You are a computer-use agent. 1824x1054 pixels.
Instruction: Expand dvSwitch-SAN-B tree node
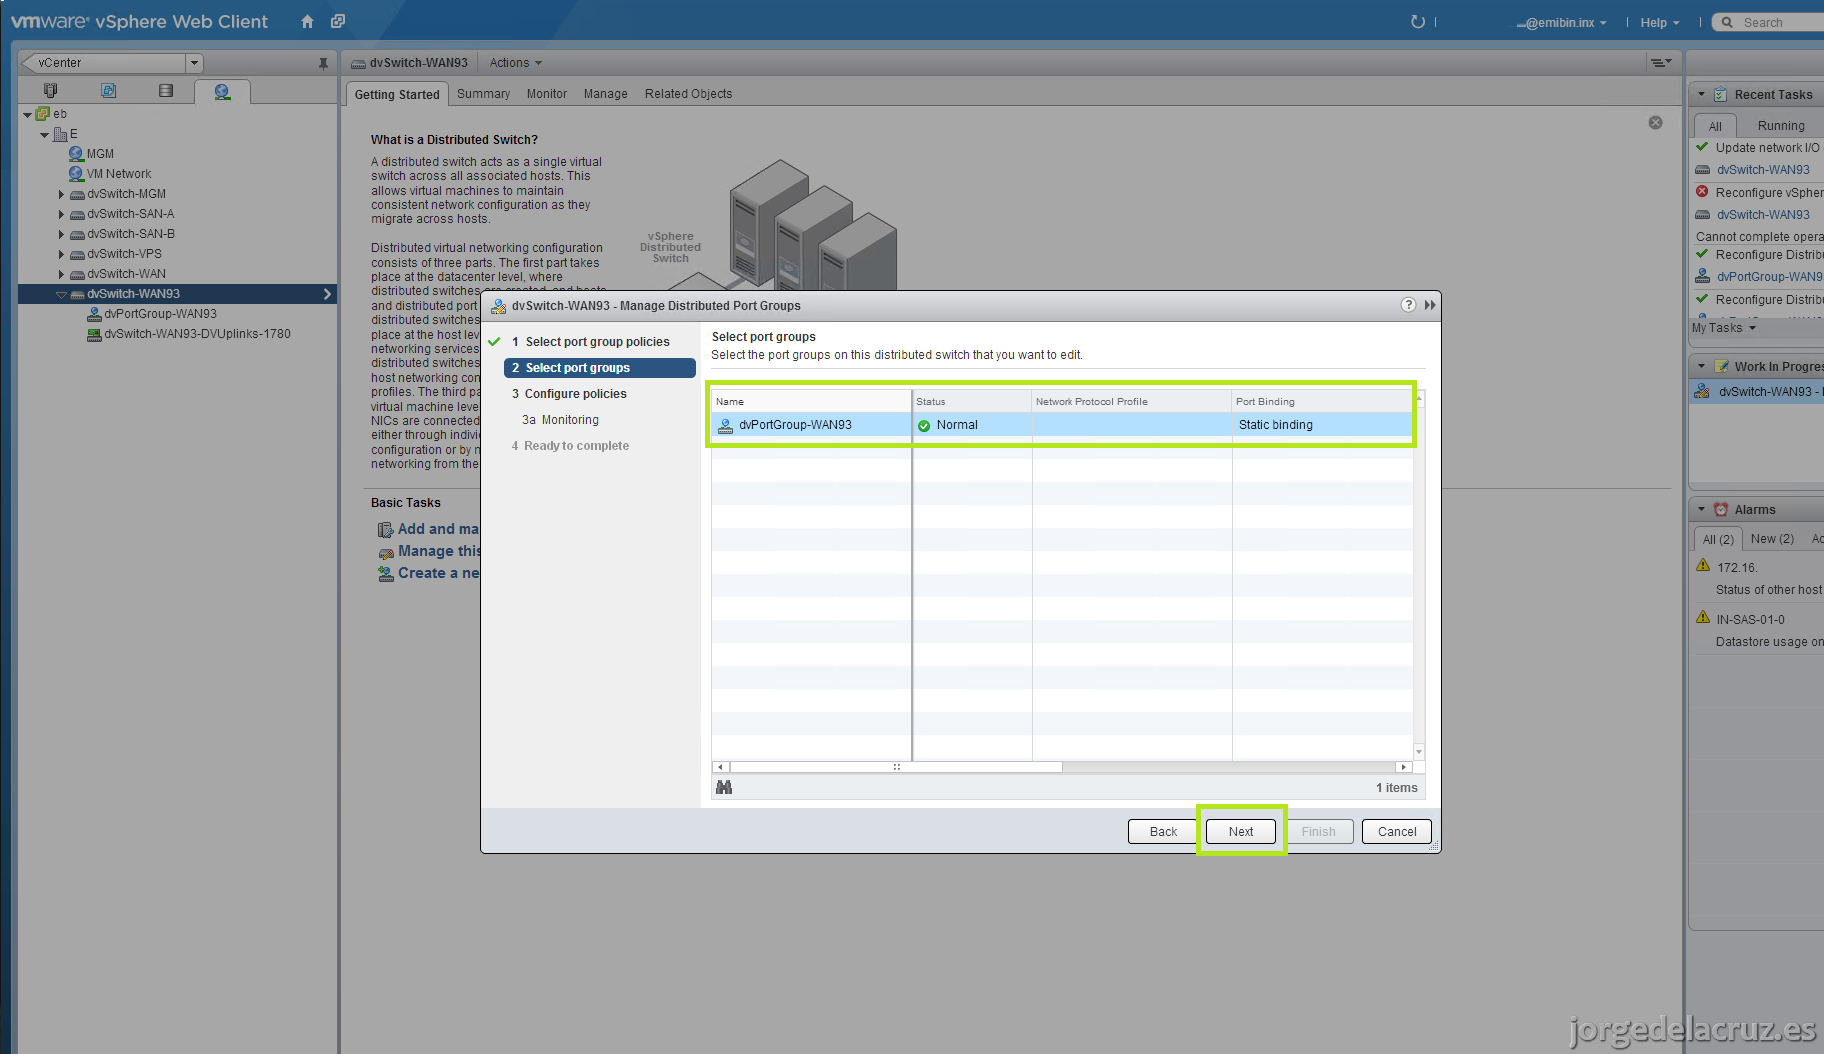(61, 234)
